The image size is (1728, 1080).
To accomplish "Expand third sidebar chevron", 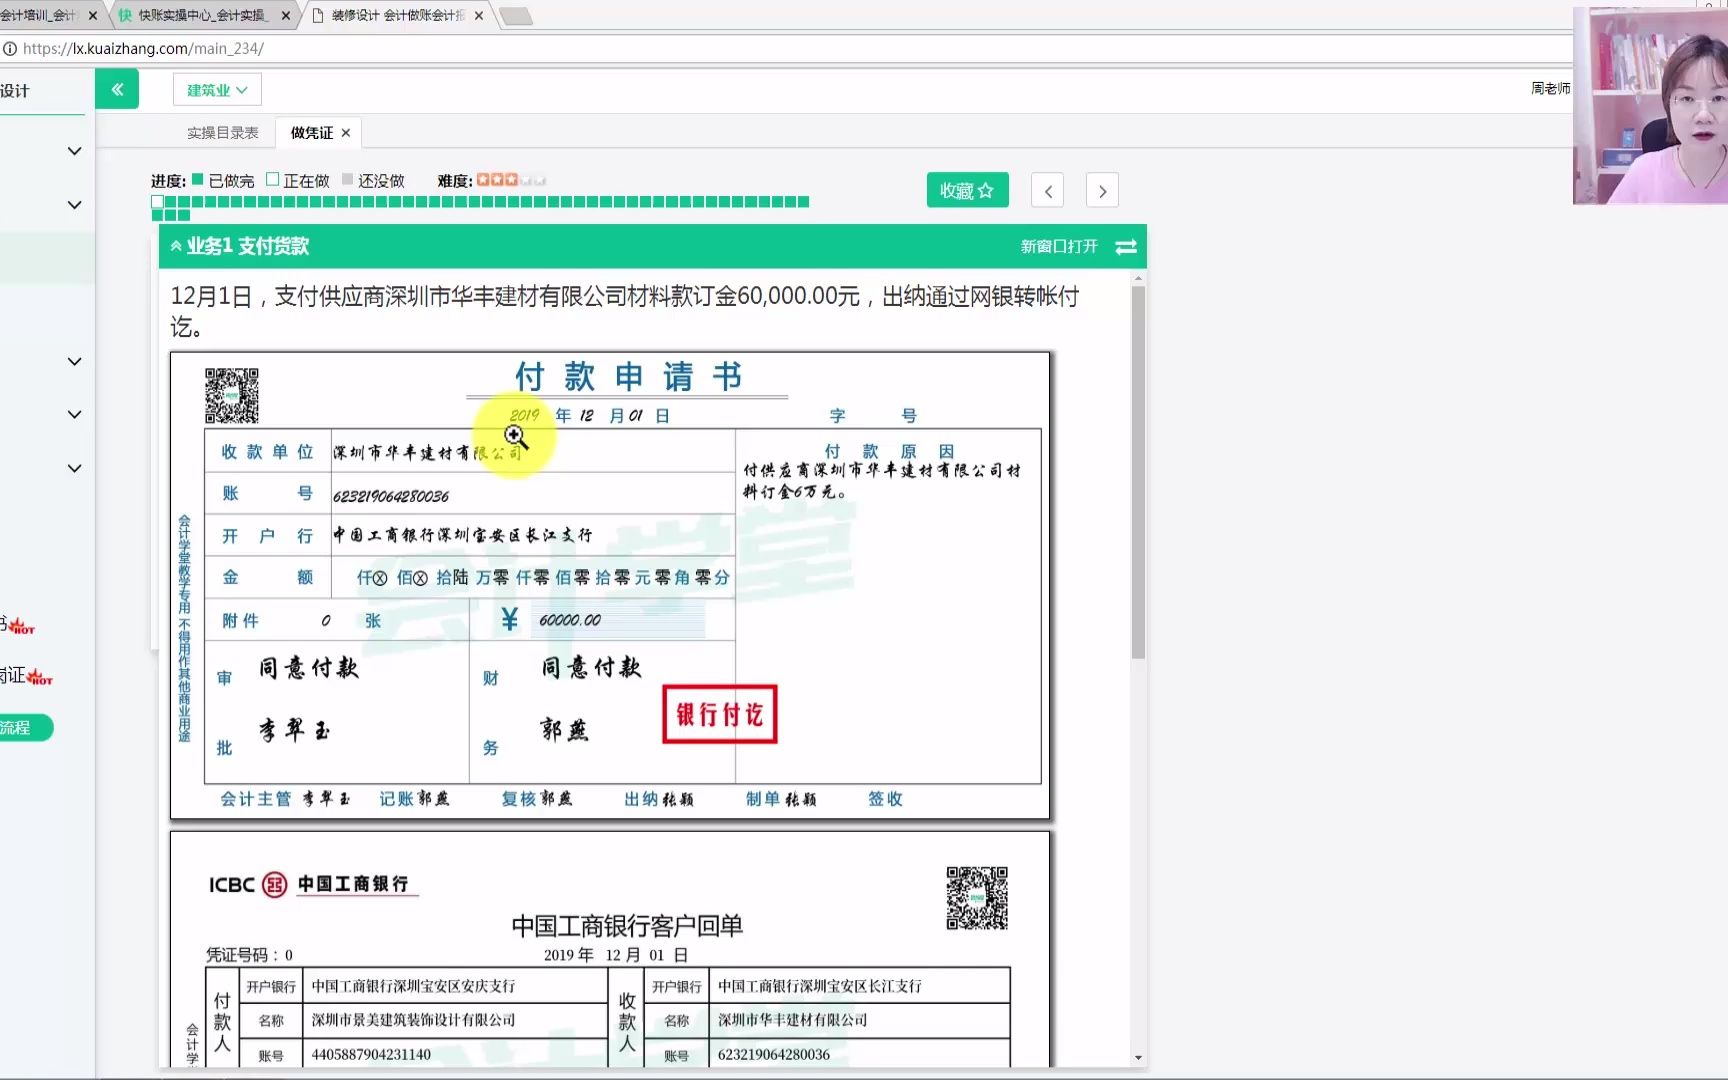I will pyautogui.click(x=74, y=362).
